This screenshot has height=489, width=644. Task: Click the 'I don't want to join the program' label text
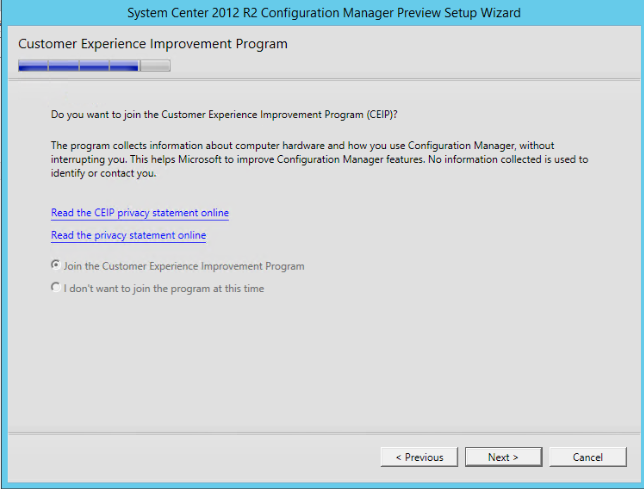point(164,289)
